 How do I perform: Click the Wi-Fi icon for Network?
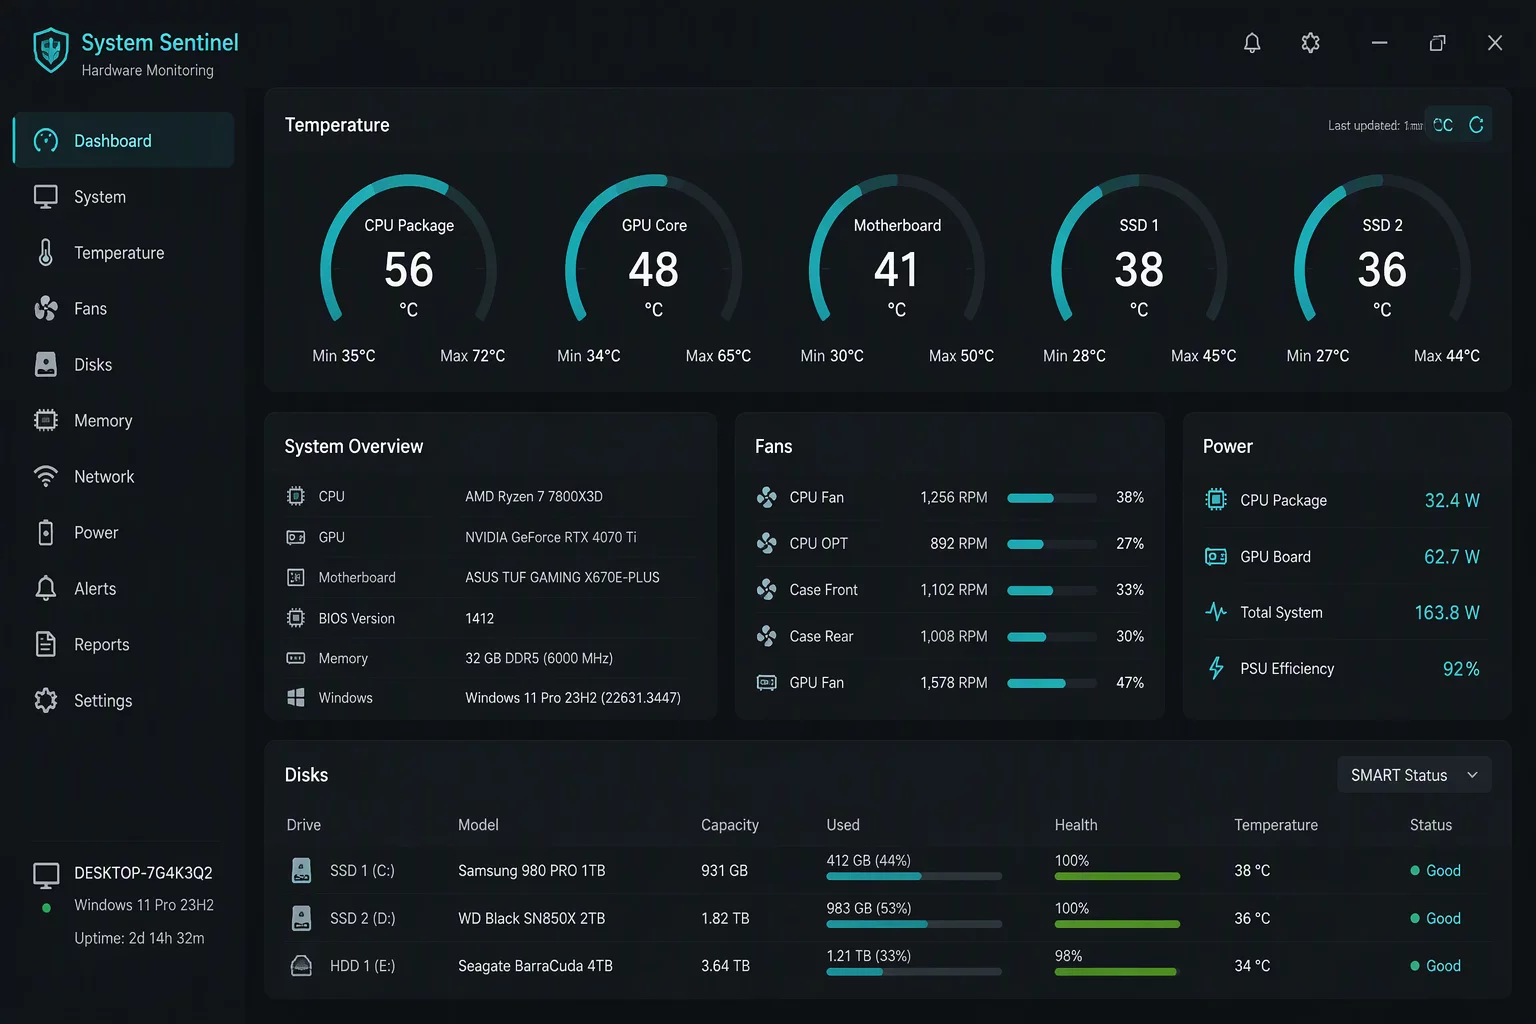[46, 477]
